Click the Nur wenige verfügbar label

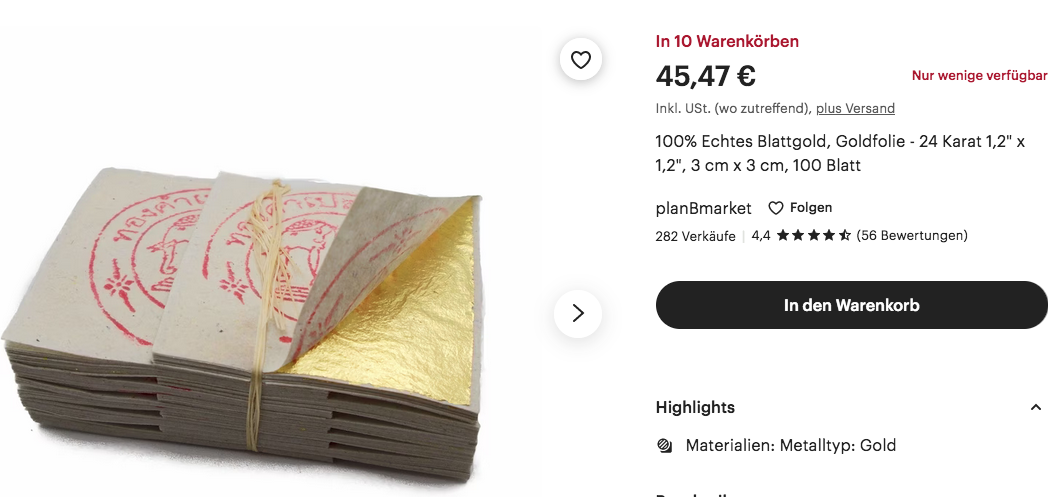pyautogui.click(x=980, y=76)
